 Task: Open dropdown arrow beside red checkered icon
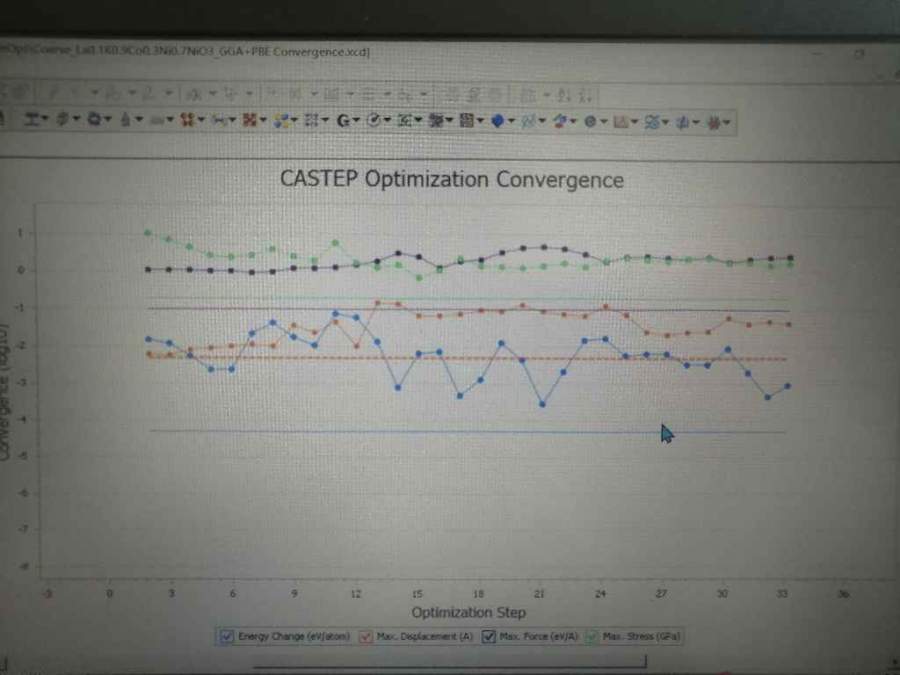[263, 120]
